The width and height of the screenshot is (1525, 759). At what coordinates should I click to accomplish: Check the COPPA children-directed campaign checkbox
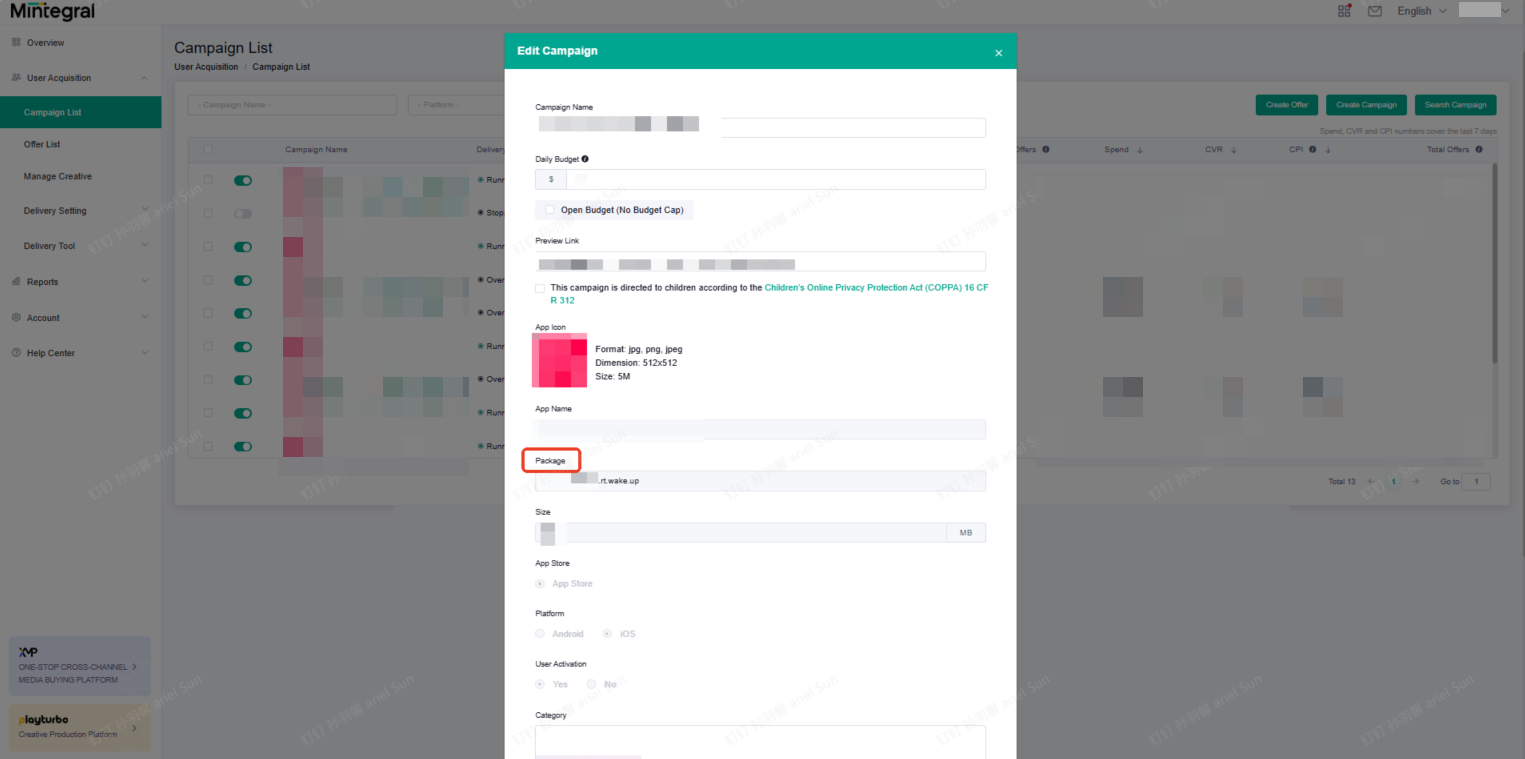[540, 288]
